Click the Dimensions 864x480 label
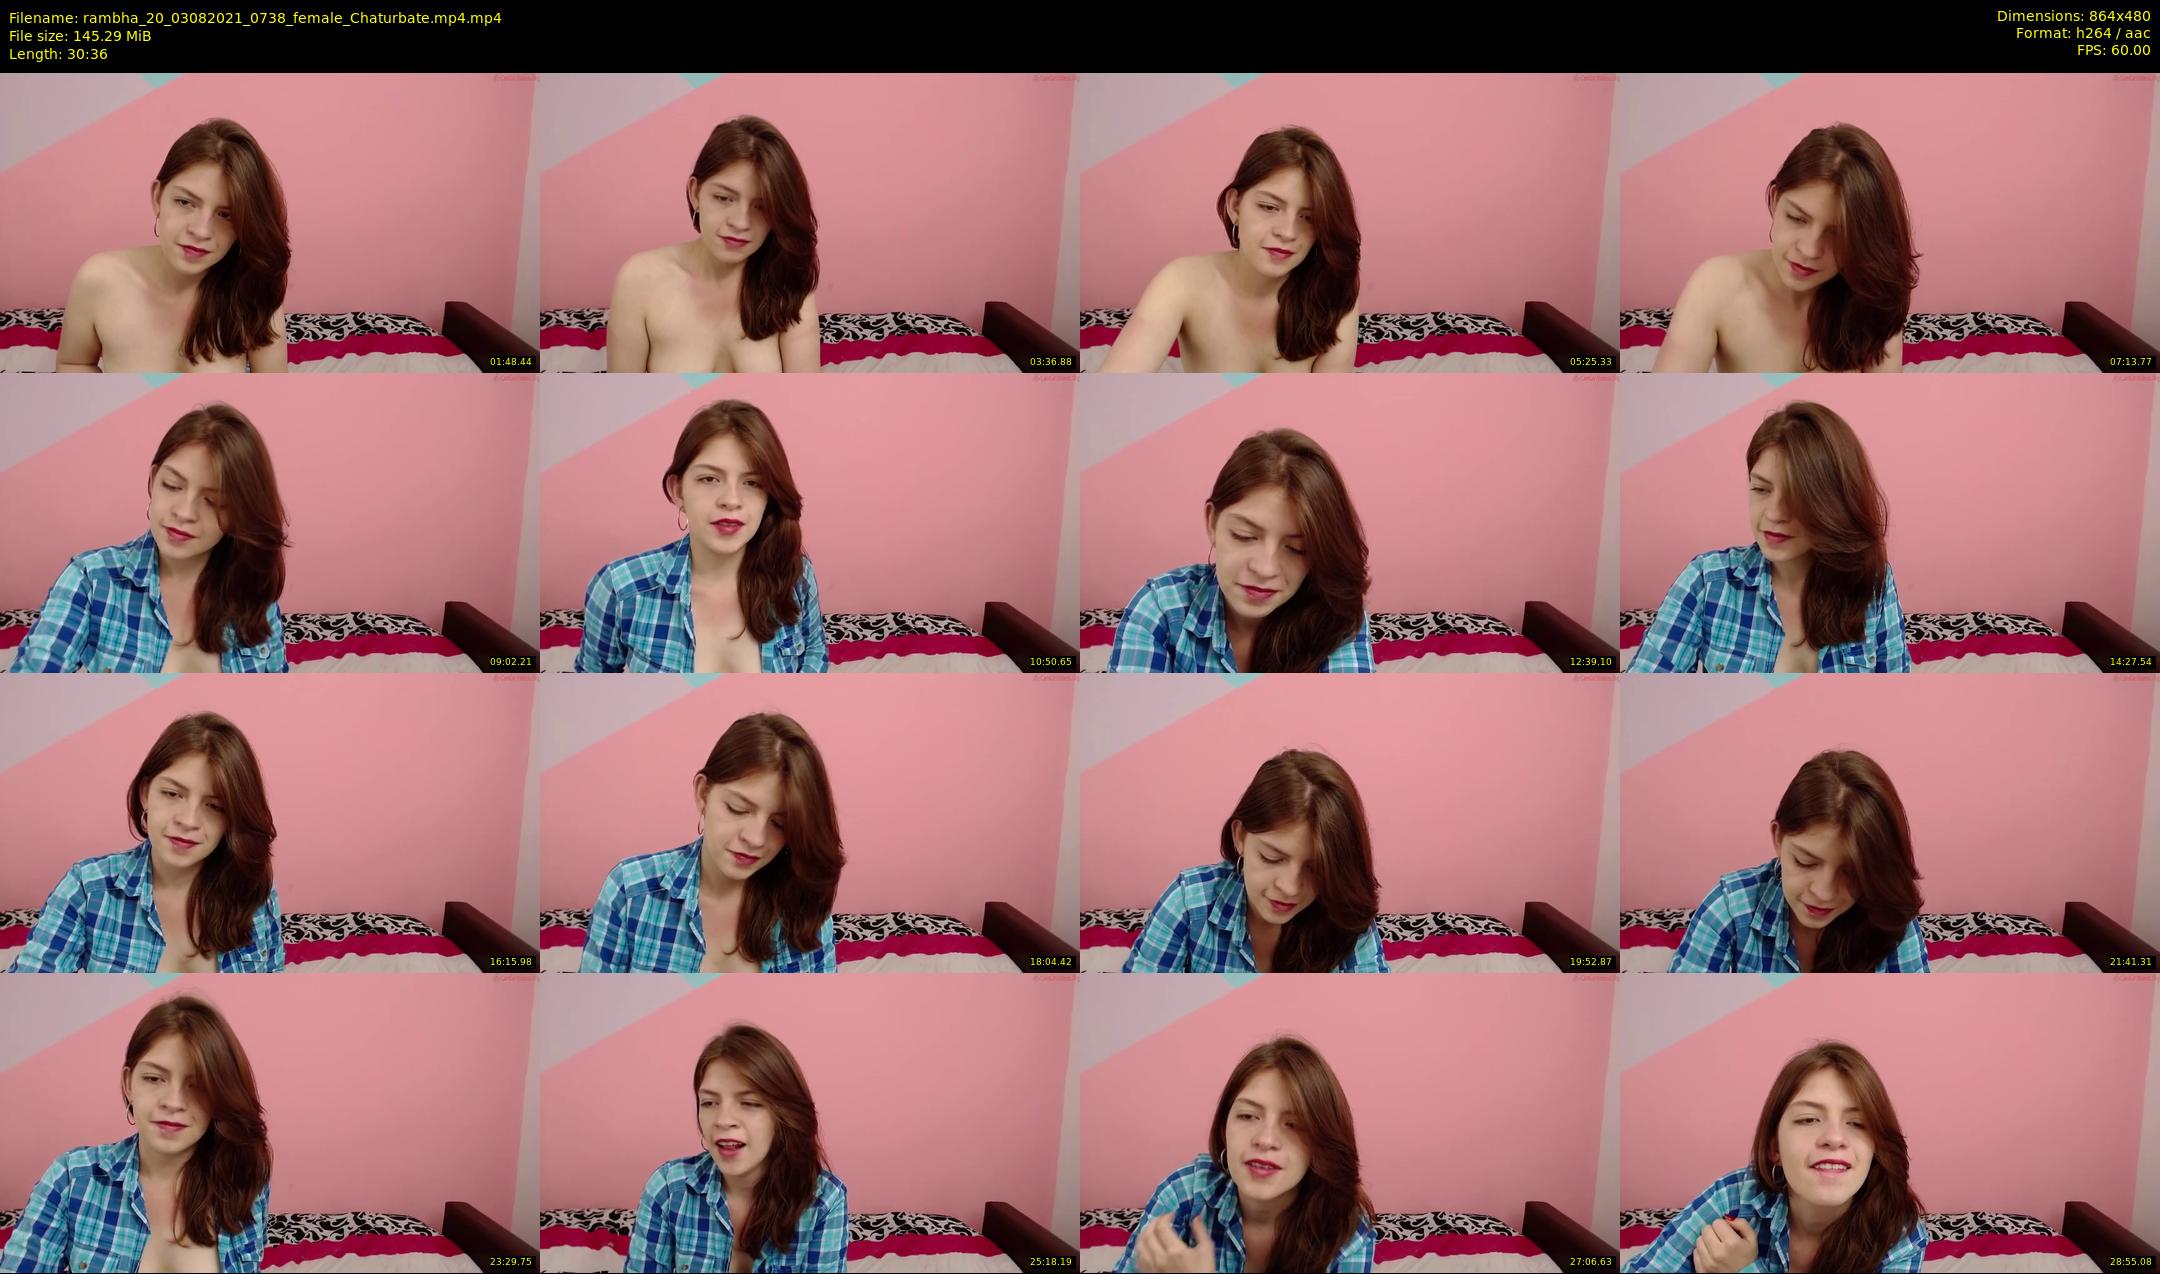The image size is (2160, 1274). (x=2073, y=16)
